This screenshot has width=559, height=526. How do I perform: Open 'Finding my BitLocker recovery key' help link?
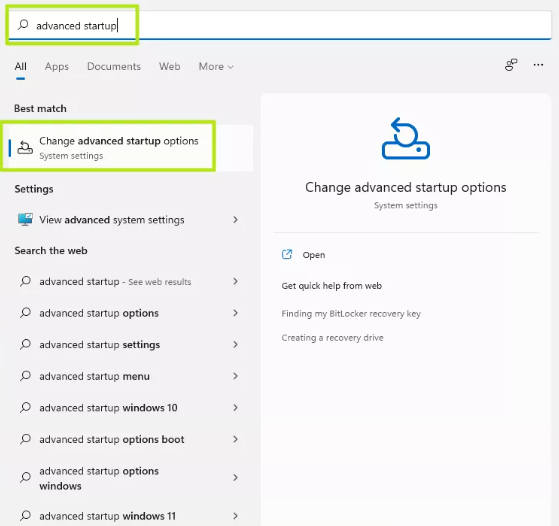pos(351,314)
